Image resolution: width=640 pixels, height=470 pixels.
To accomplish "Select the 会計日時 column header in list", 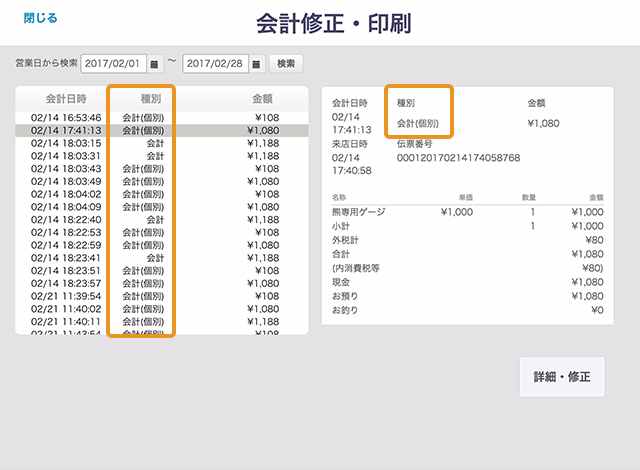I will coord(66,99).
